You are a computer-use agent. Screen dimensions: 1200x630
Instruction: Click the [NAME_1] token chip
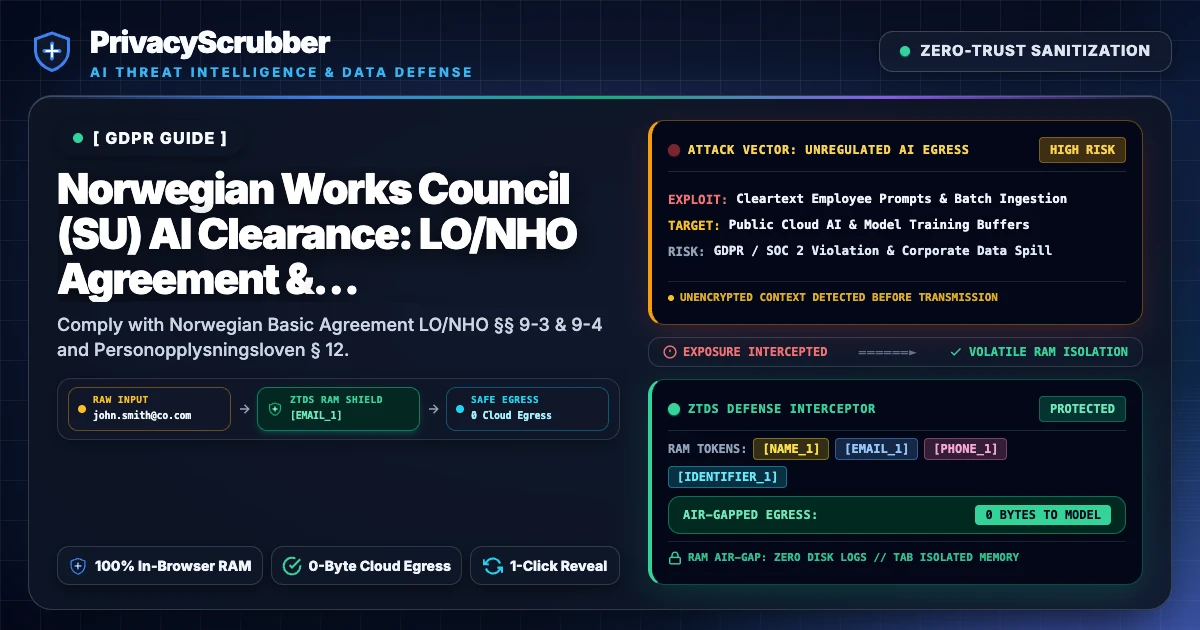791,449
